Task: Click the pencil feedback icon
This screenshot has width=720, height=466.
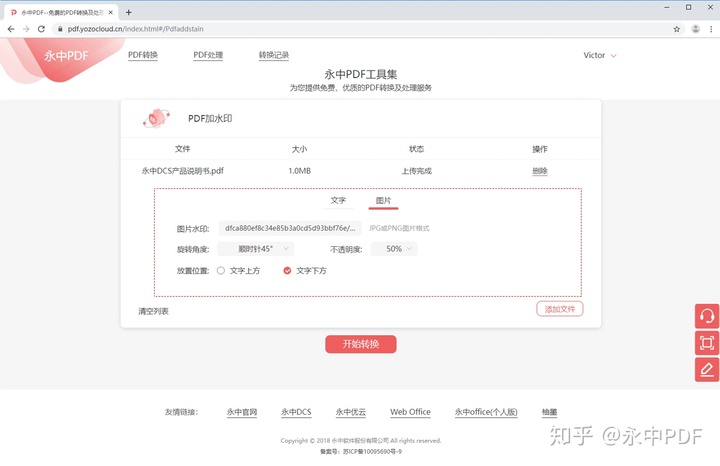Action: tap(707, 370)
